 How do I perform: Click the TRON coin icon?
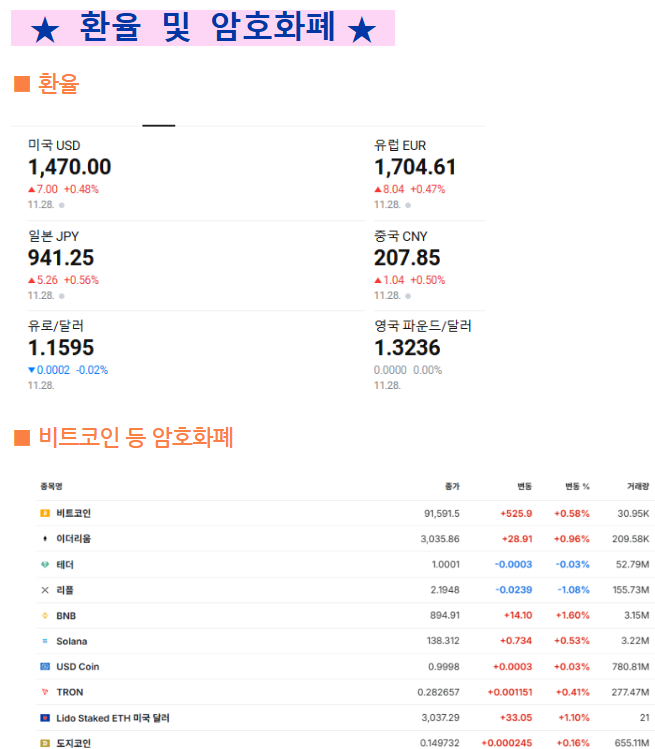(44, 692)
